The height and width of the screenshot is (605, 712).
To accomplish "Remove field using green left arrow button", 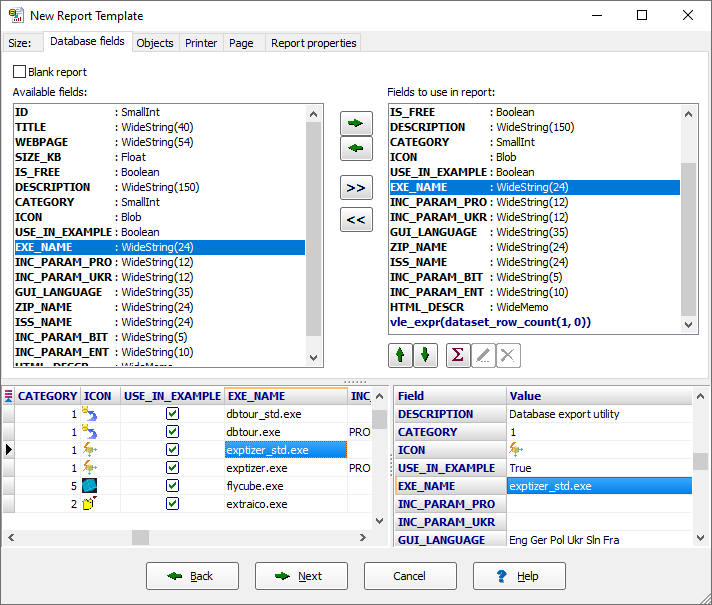I will [x=356, y=149].
